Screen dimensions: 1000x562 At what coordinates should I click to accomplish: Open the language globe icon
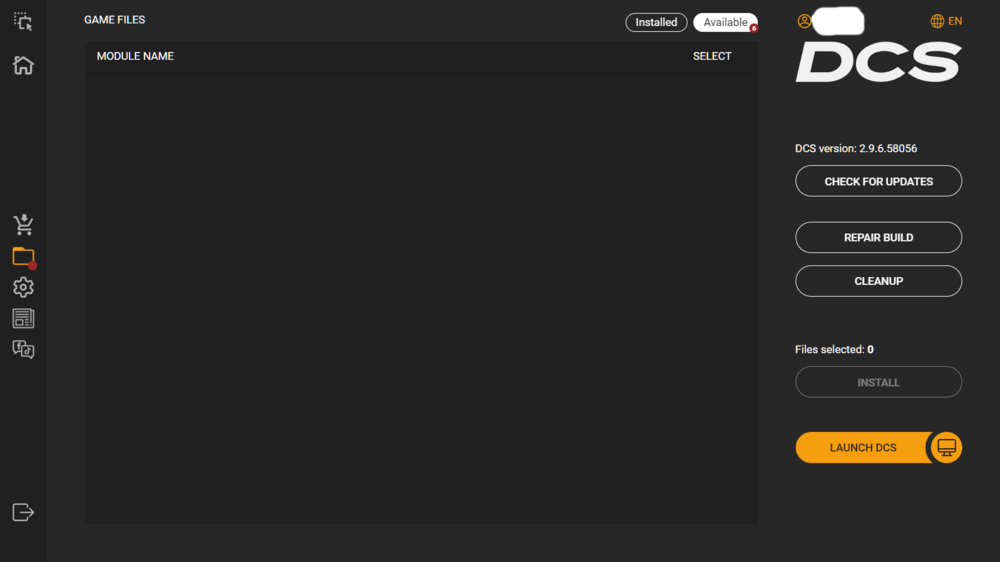click(x=937, y=21)
